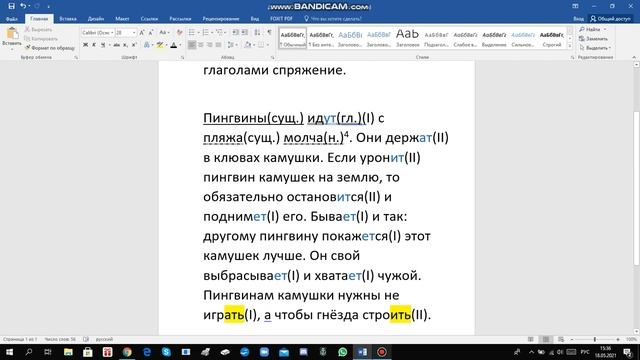
Task: Toggle underline (Ч) formatting
Action: (103, 45)
